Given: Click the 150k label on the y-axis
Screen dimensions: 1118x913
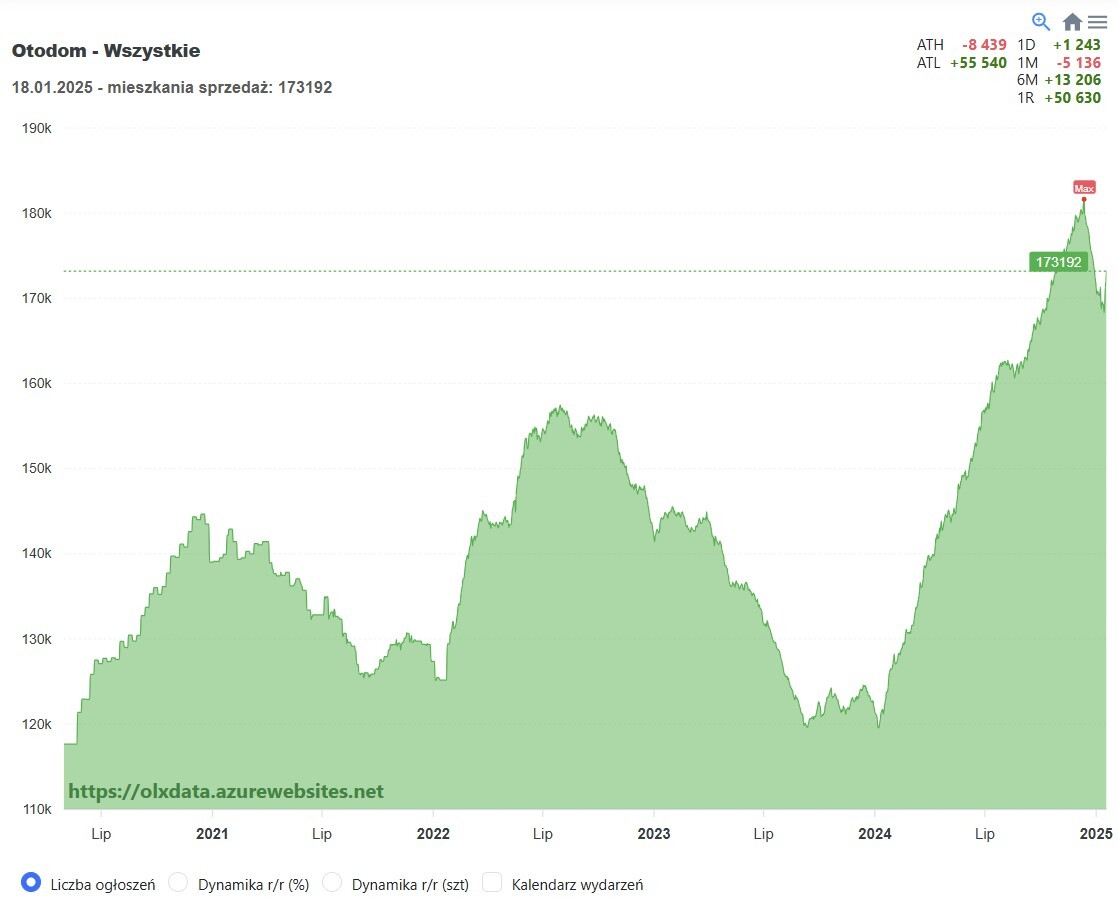Looking at the screenshot, I should click(x=38, y=469).
